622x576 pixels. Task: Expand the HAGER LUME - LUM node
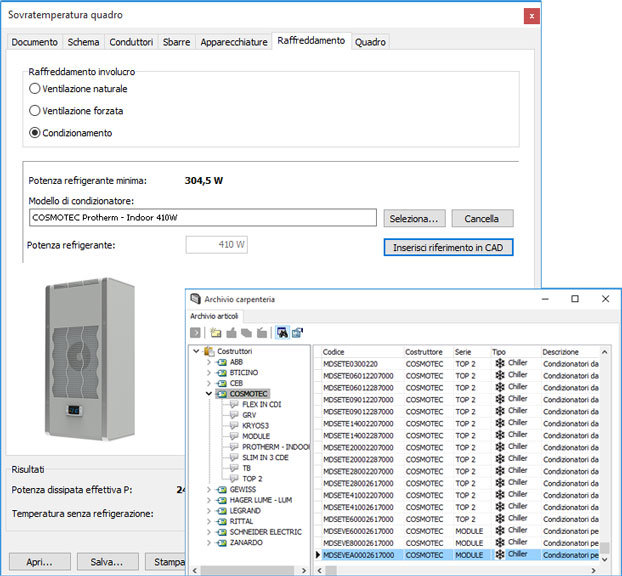click(x=209, y=500)
